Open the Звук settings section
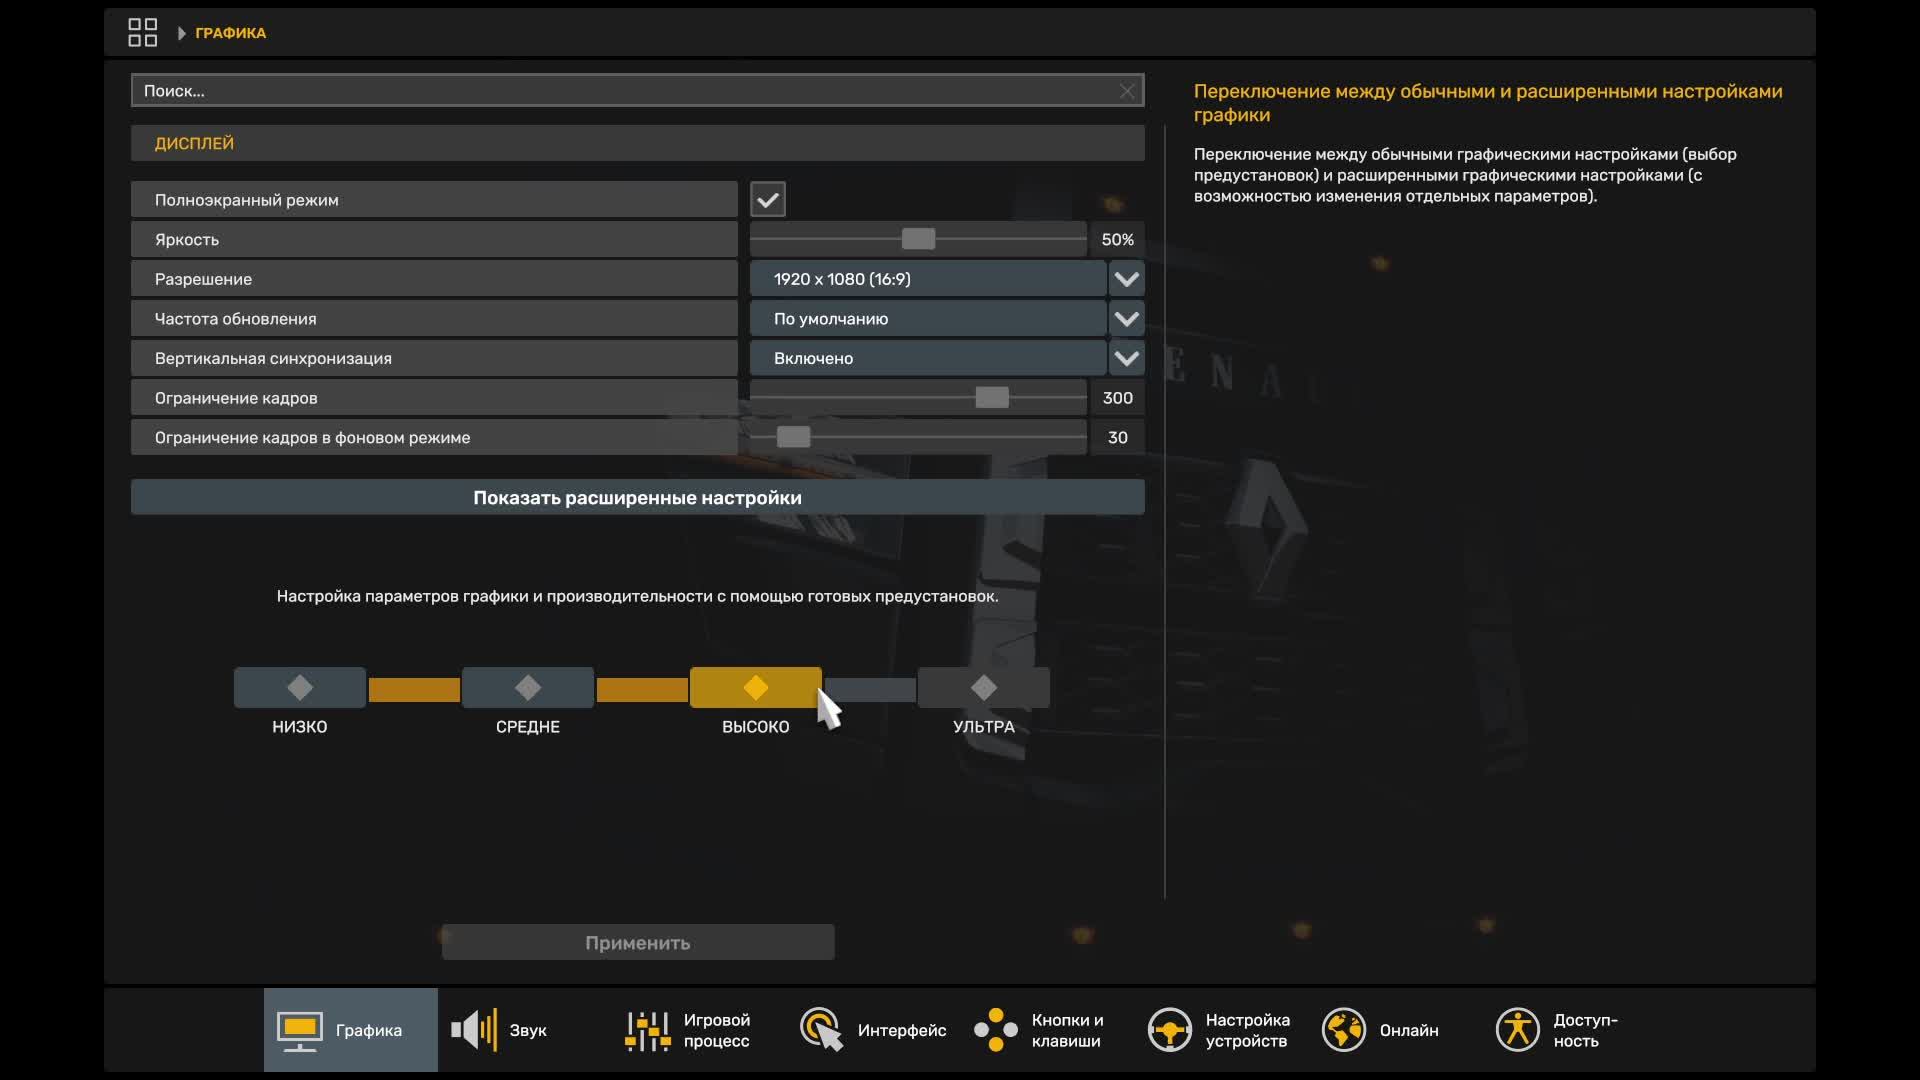This screenshot has height=1080, width=1920. pyautogui.click(x=500, y=1030)
